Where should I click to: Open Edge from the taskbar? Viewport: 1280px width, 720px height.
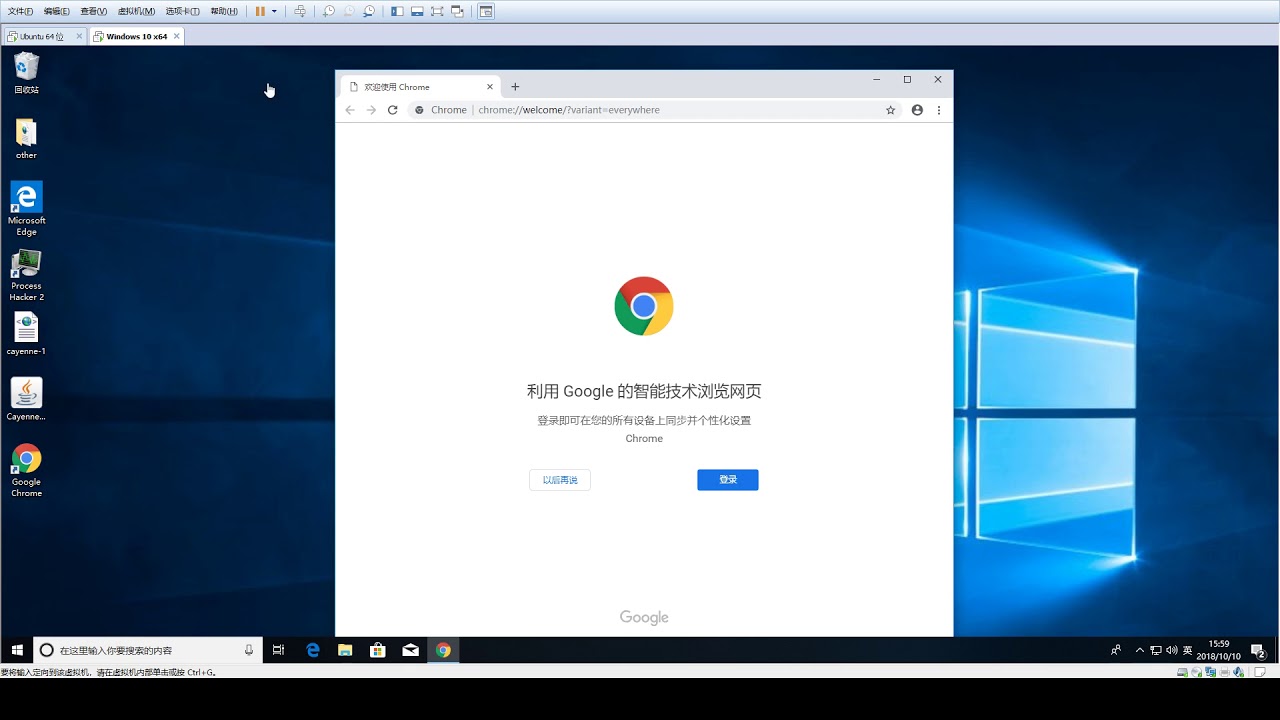pyautogui.click(x=313, y=650)
